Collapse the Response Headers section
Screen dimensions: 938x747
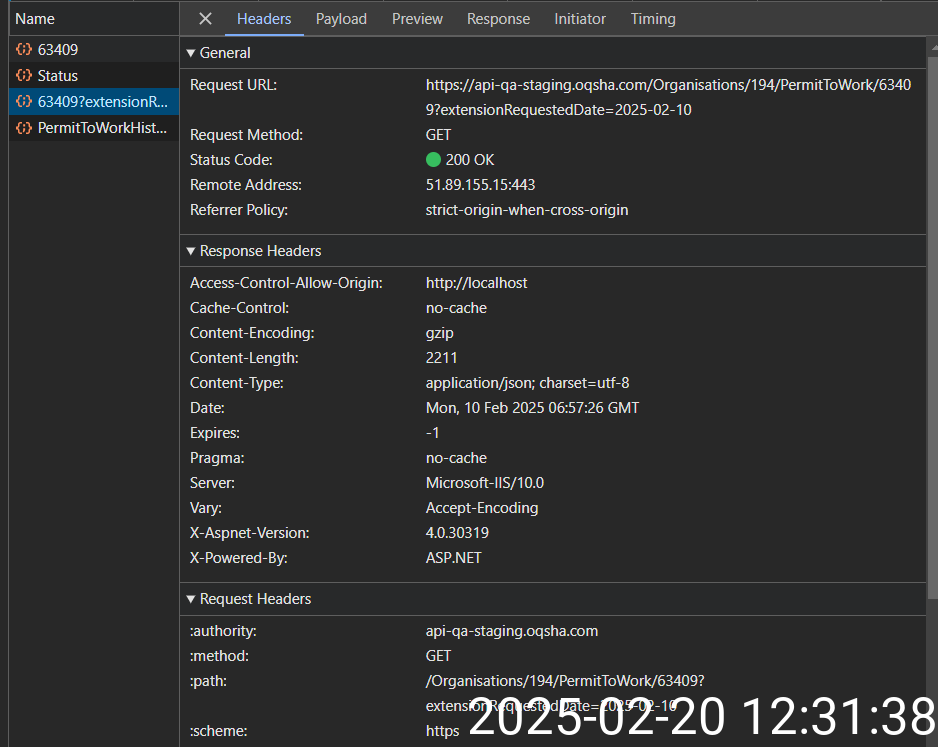(192, 251)
